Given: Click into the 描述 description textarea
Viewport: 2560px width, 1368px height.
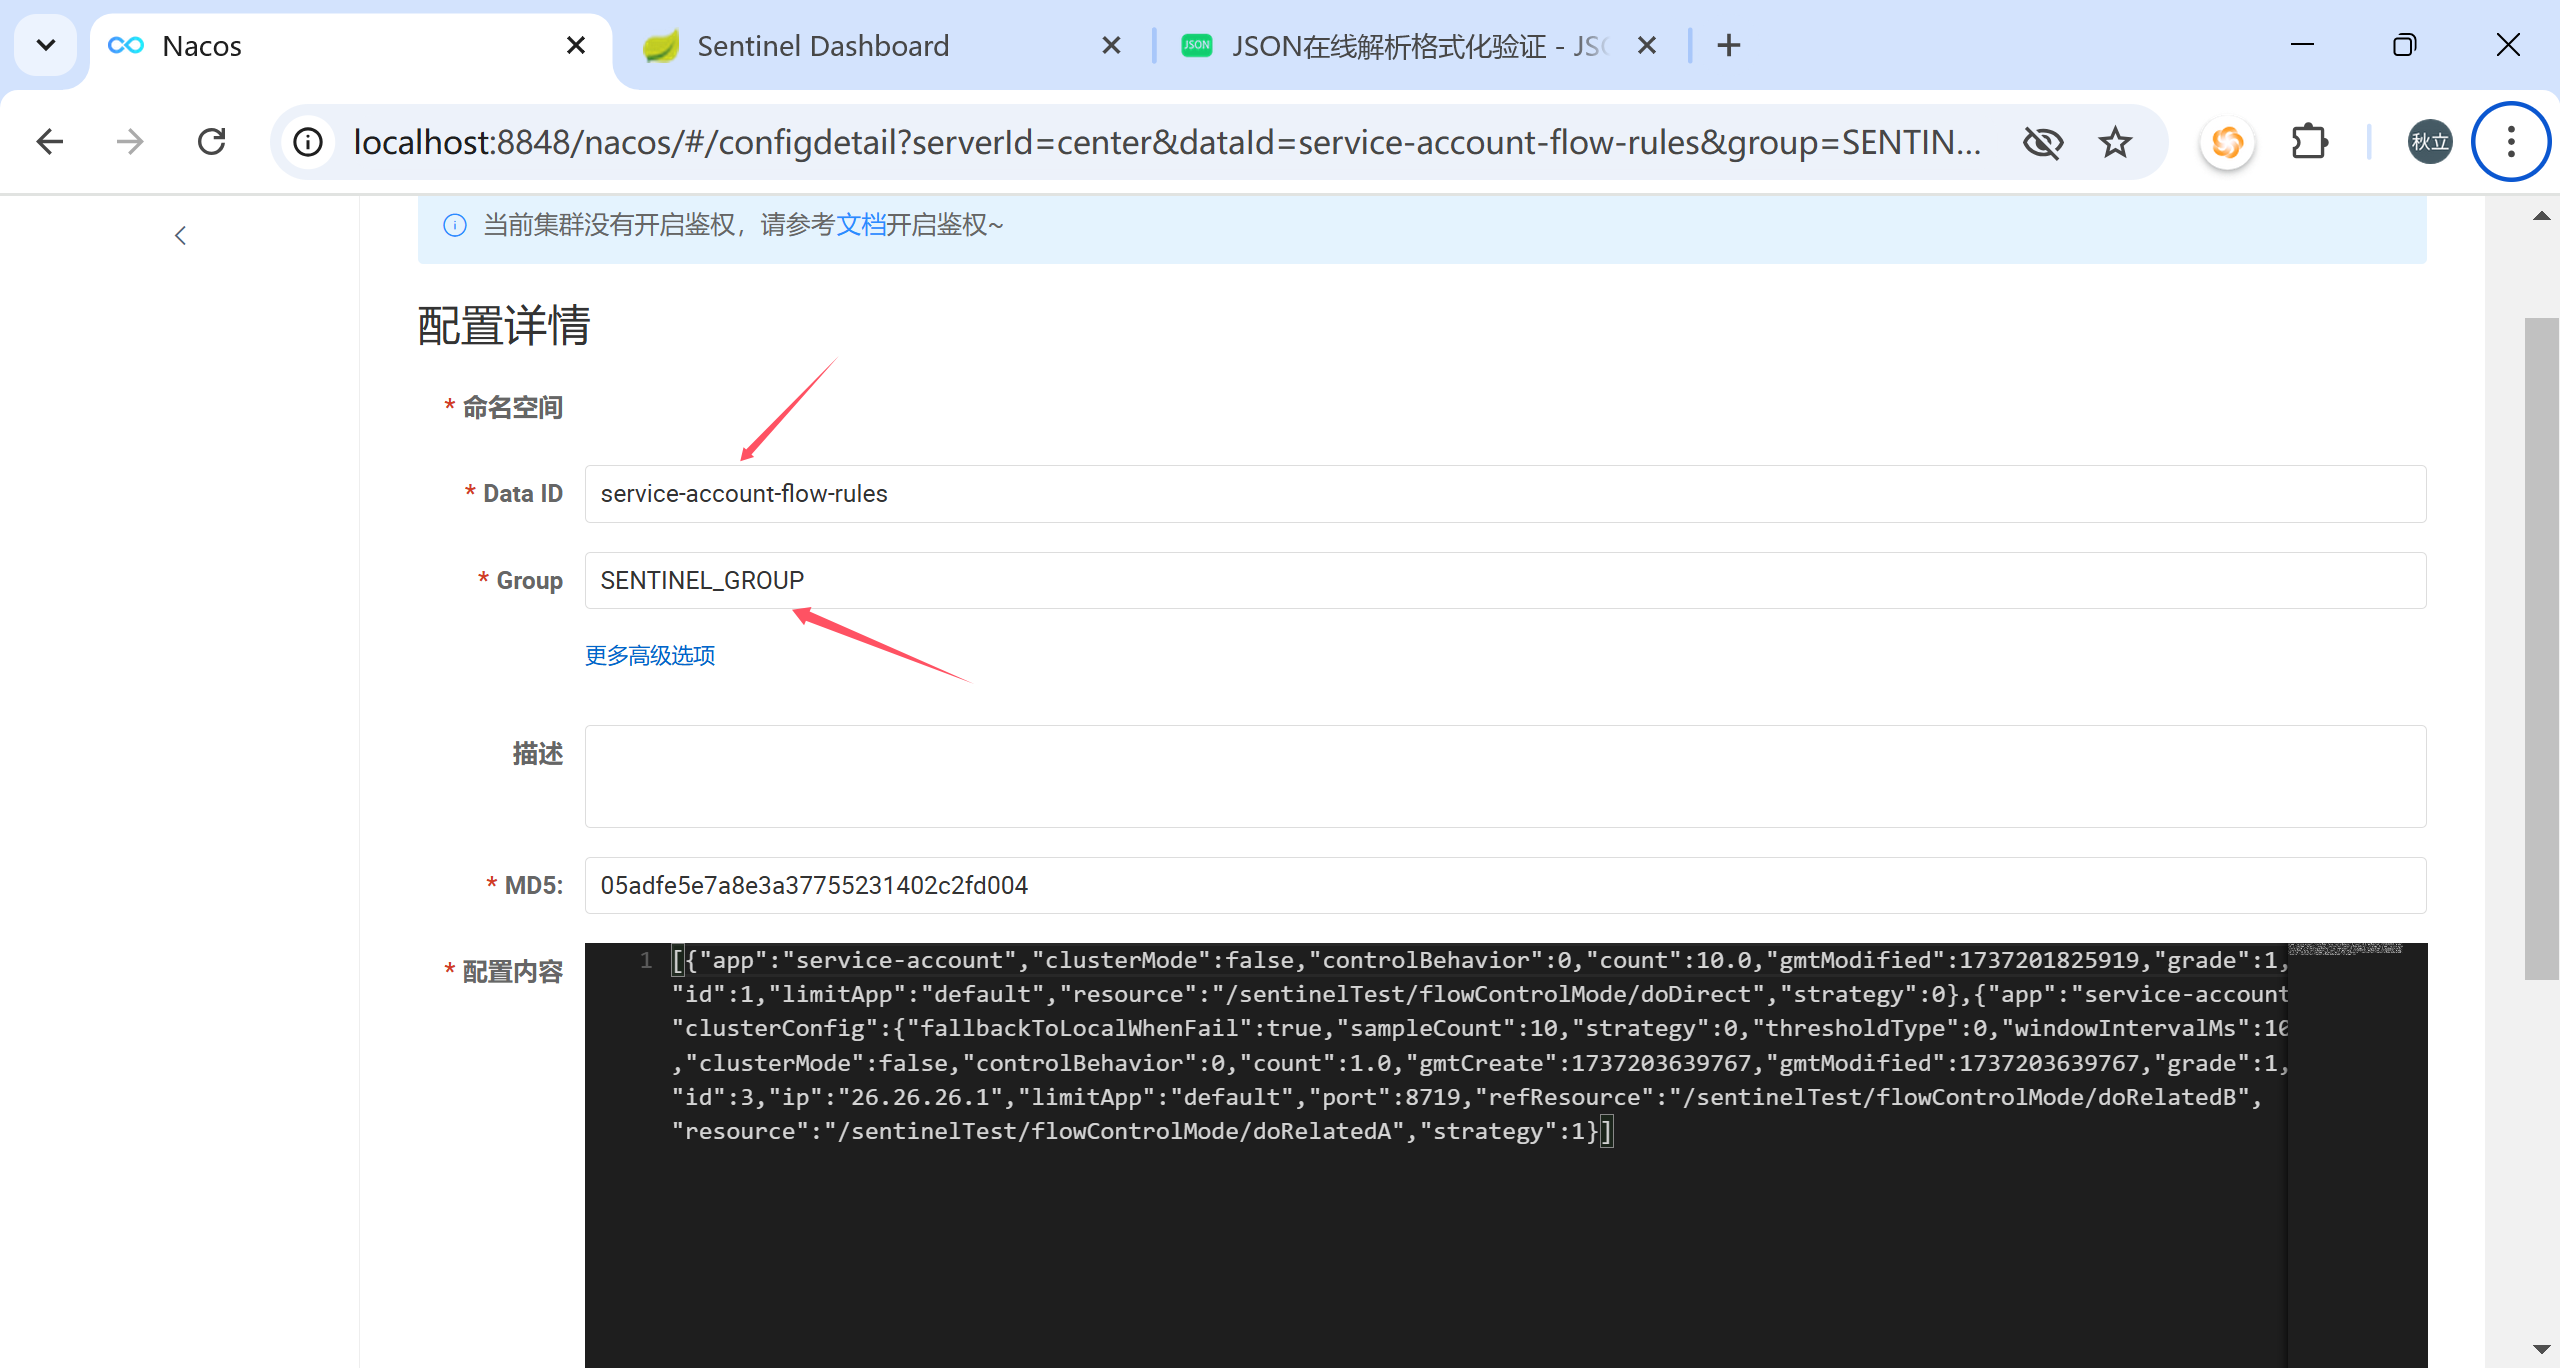Looking at the screenshot, I should 1504,776.
